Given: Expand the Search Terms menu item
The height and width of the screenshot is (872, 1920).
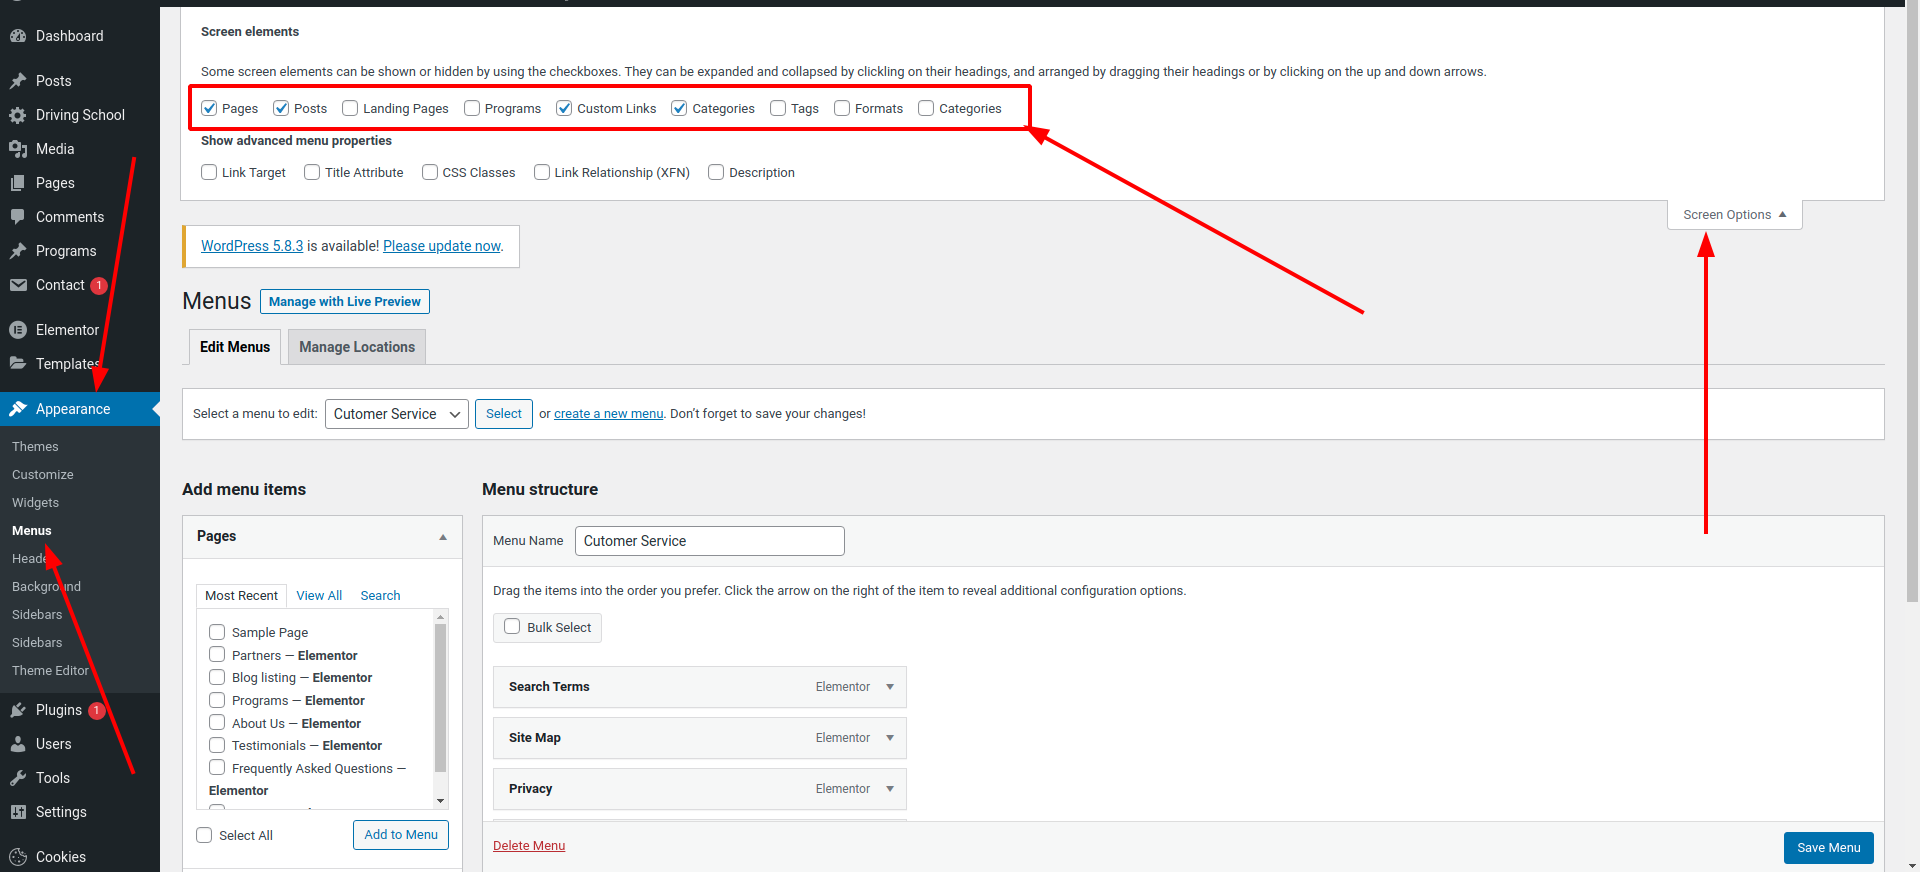Looking at the screenshot, I should (889, 687).
